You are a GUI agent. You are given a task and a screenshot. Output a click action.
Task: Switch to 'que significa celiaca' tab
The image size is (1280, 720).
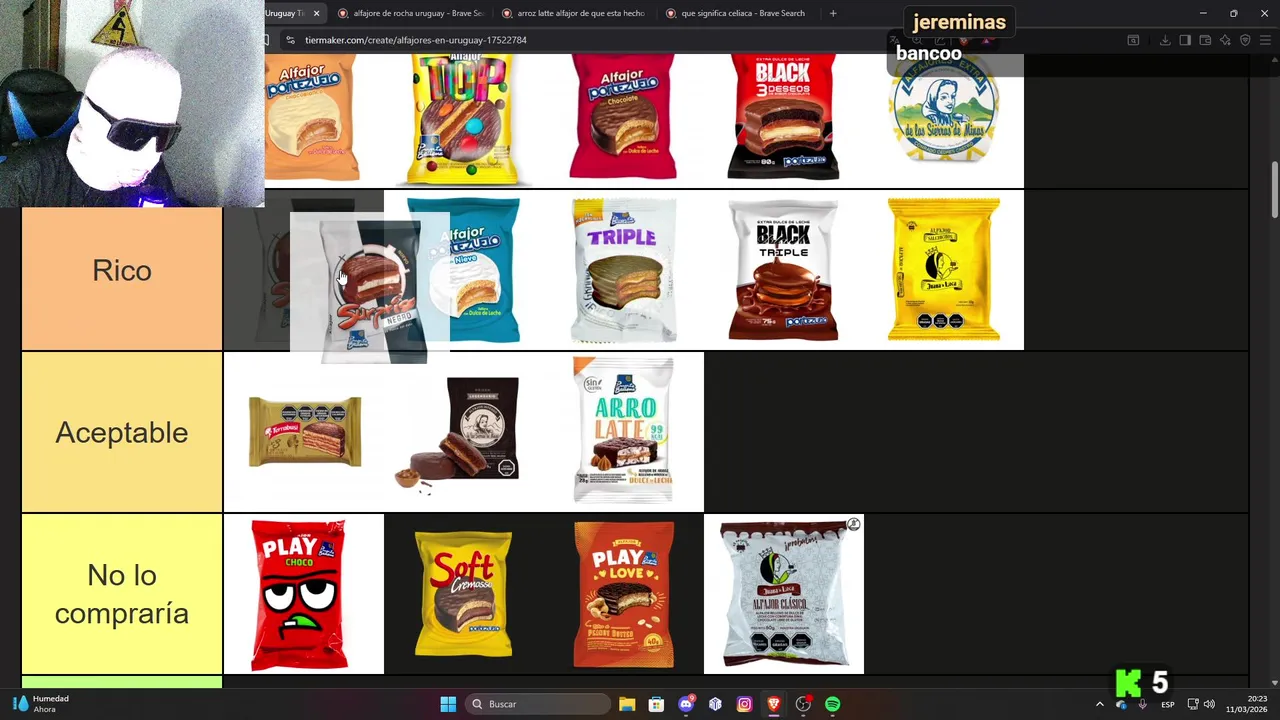tap(737, 13)
